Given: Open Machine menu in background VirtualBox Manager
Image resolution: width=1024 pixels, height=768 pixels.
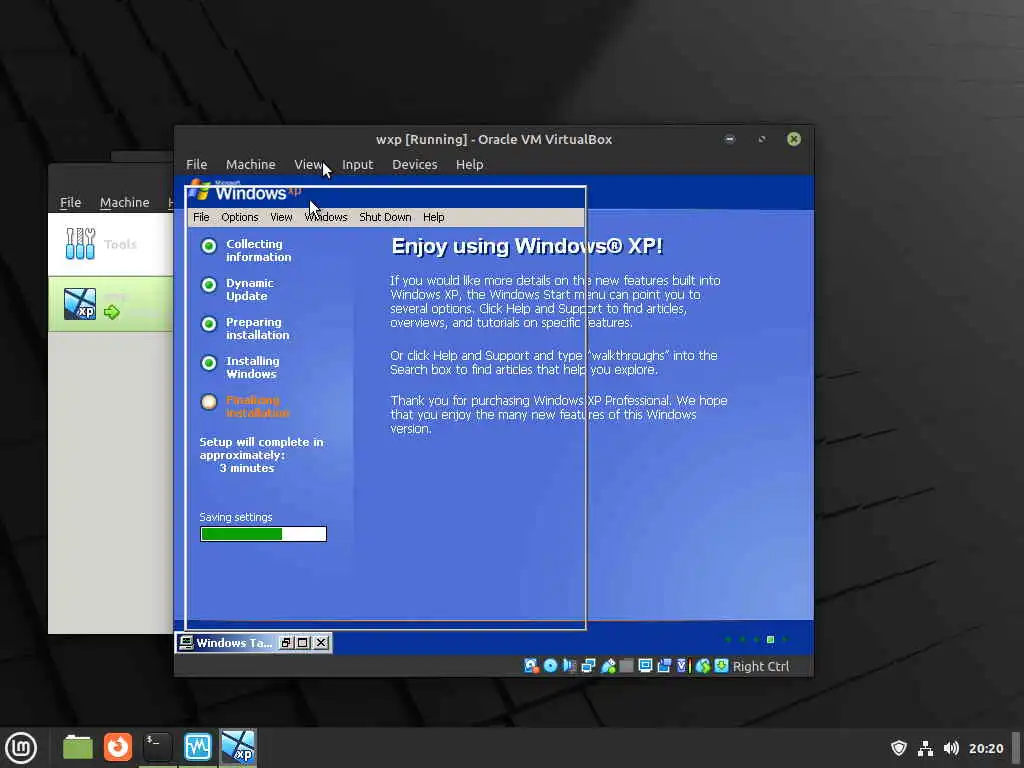Looking at the screenshot, I should [125, 202].
